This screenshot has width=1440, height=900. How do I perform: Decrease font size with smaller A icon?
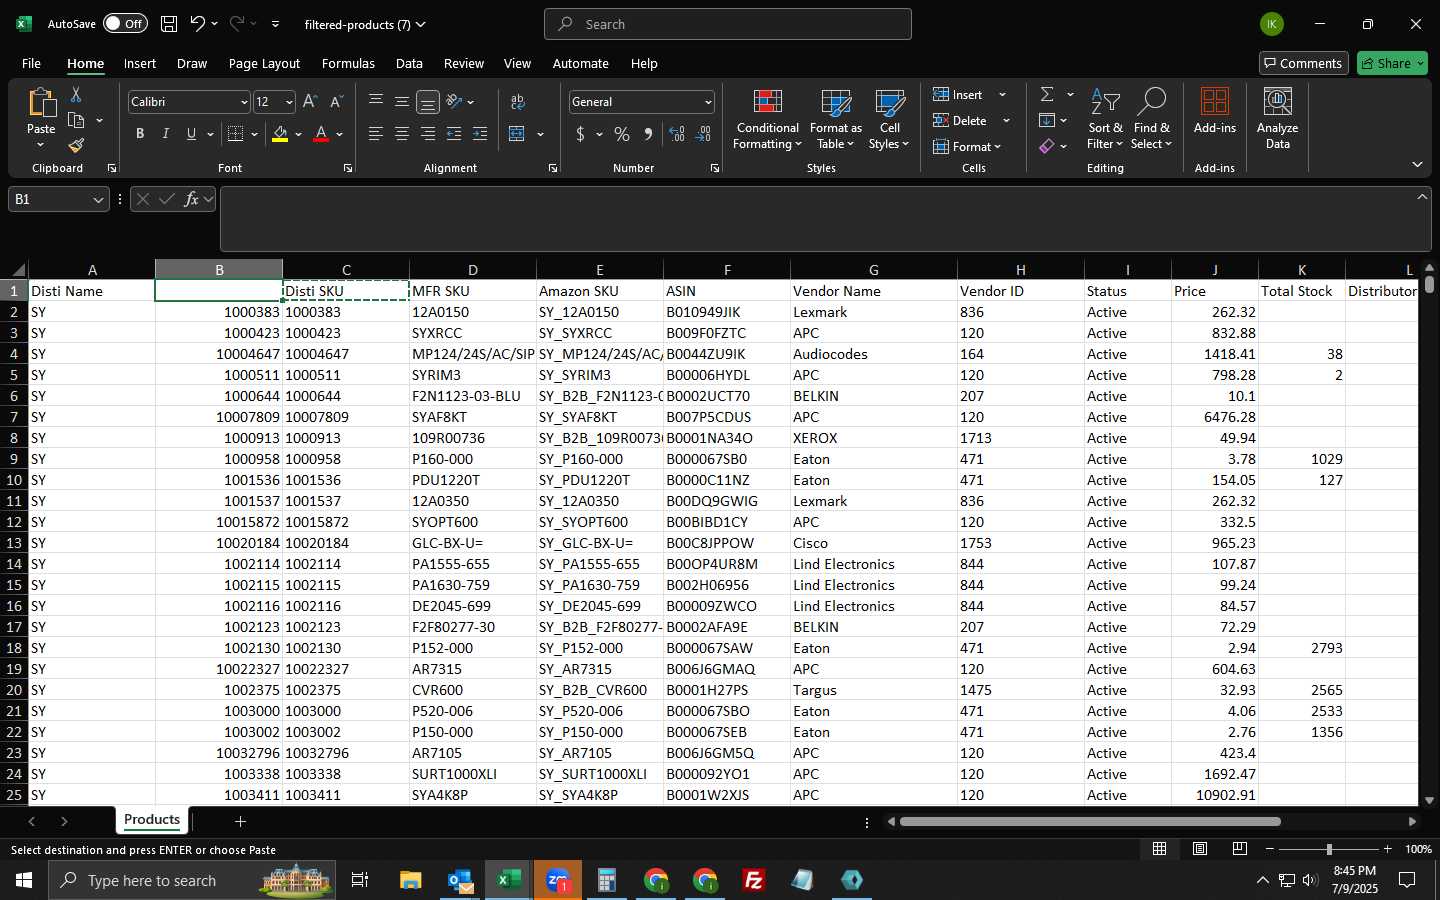pyautogui.click(x=336, y=102)
